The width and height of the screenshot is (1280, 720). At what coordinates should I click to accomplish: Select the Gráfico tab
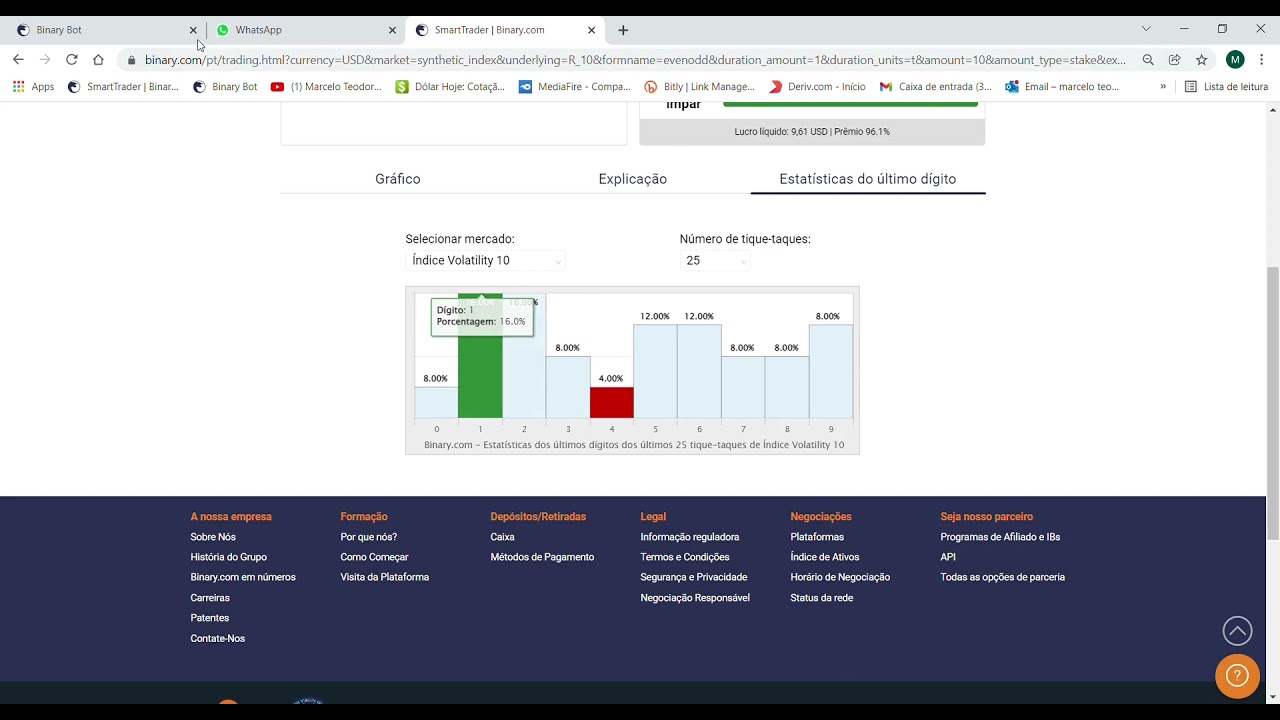[x=398, y=179]
